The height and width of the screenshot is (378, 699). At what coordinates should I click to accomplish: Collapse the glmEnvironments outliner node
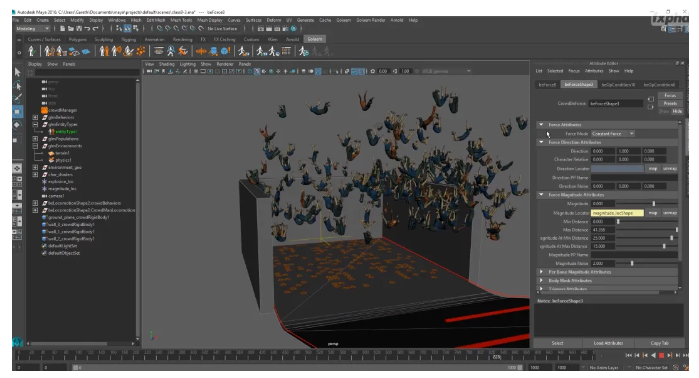tap(35, 146)
